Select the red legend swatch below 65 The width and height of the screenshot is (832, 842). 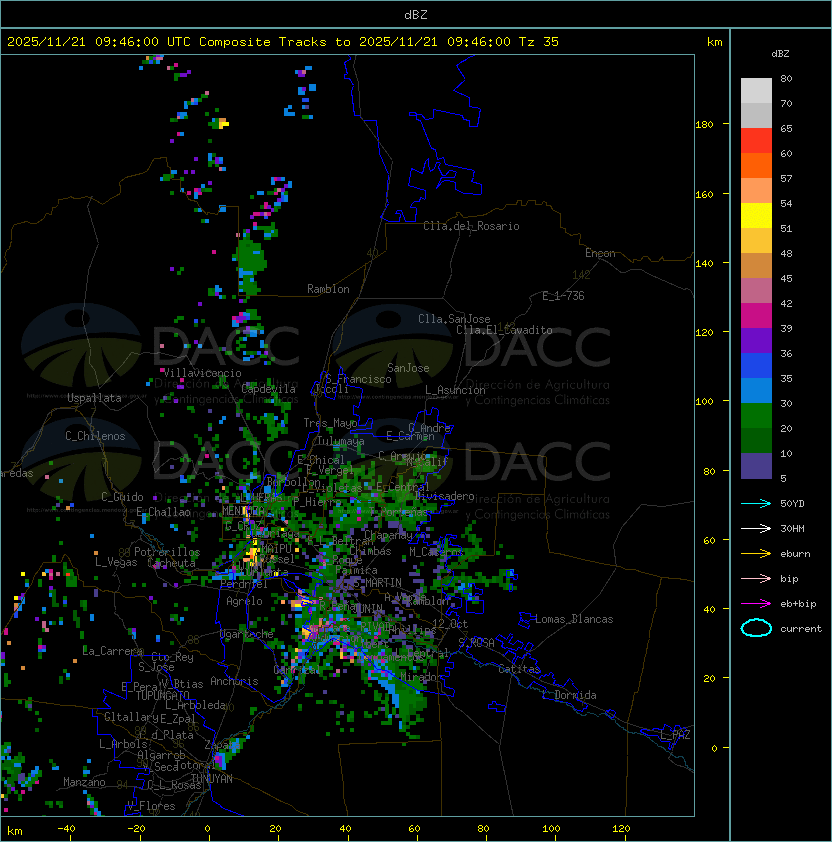pos(756,141)
